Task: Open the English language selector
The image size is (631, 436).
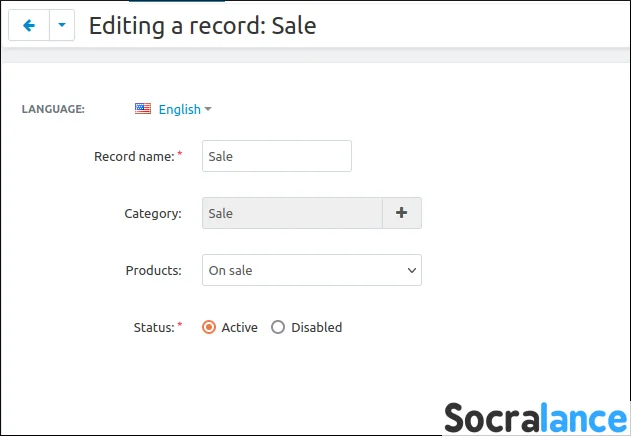Action: point(179,109)
